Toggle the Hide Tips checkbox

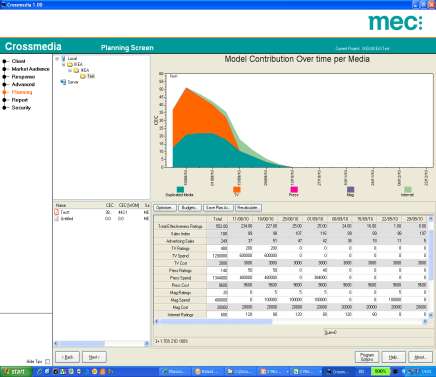(47, 362)
